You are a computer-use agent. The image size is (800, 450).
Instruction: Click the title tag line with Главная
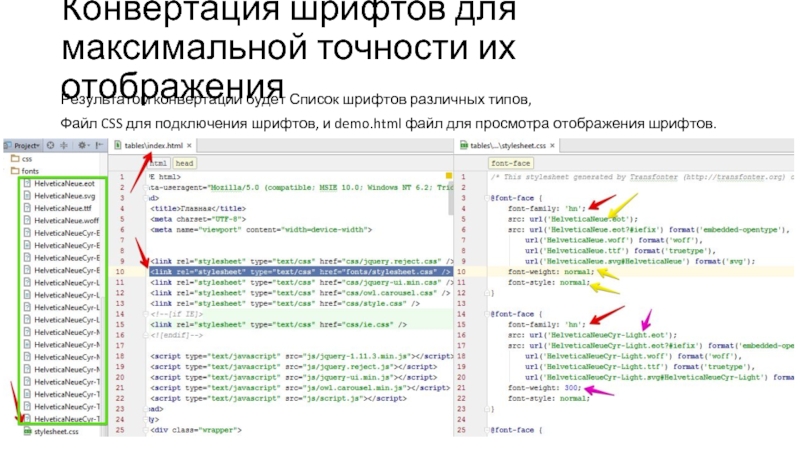198,209
